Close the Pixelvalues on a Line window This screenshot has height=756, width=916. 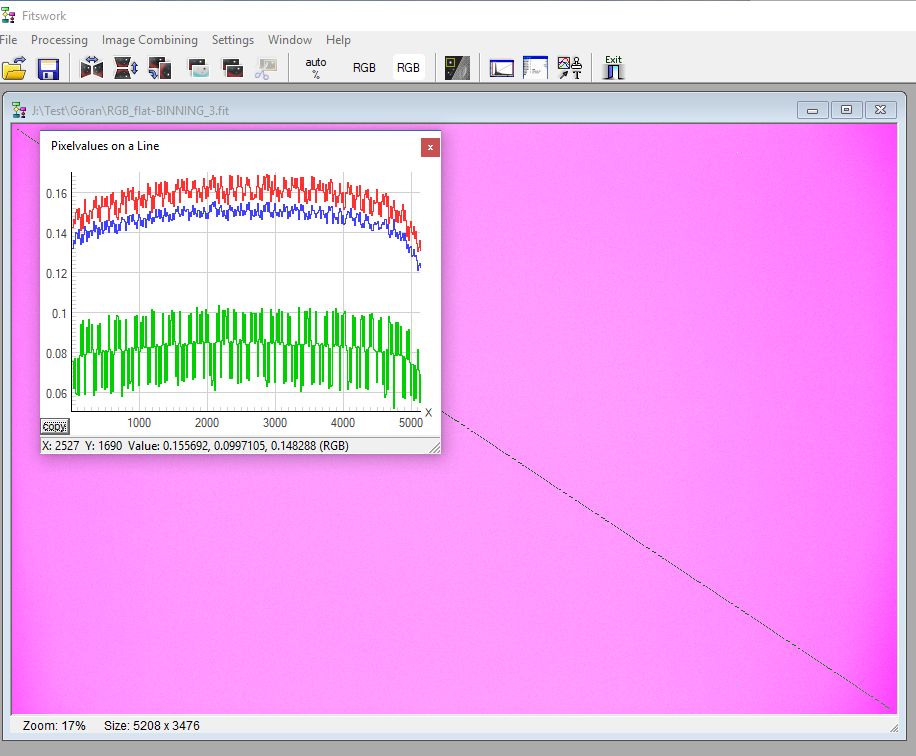tap(430, 147)
